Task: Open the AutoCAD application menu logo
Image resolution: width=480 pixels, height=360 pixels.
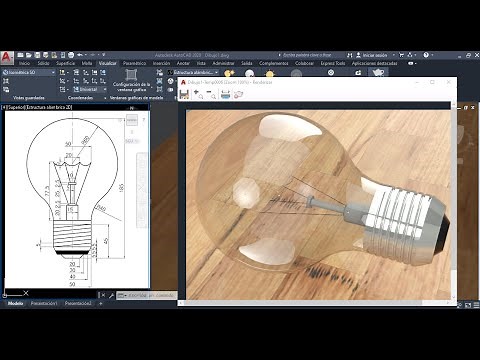Action: tap(7, 58)
